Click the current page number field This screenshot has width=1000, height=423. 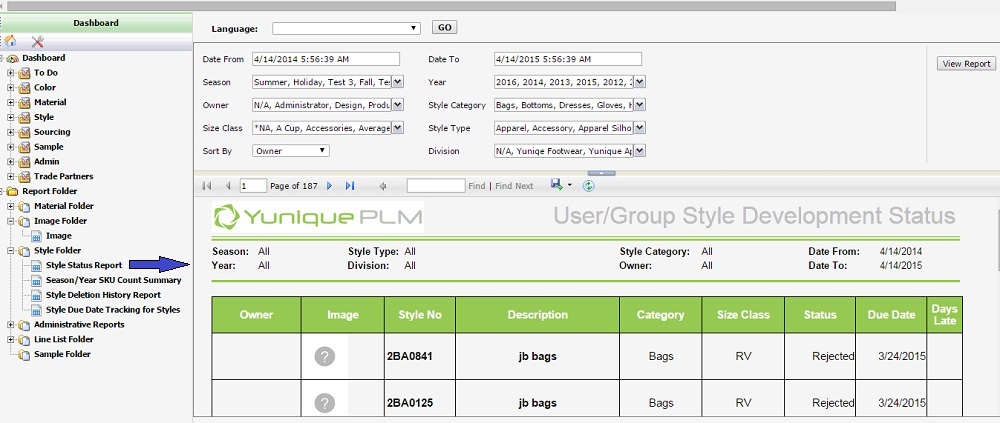point(253,186)
